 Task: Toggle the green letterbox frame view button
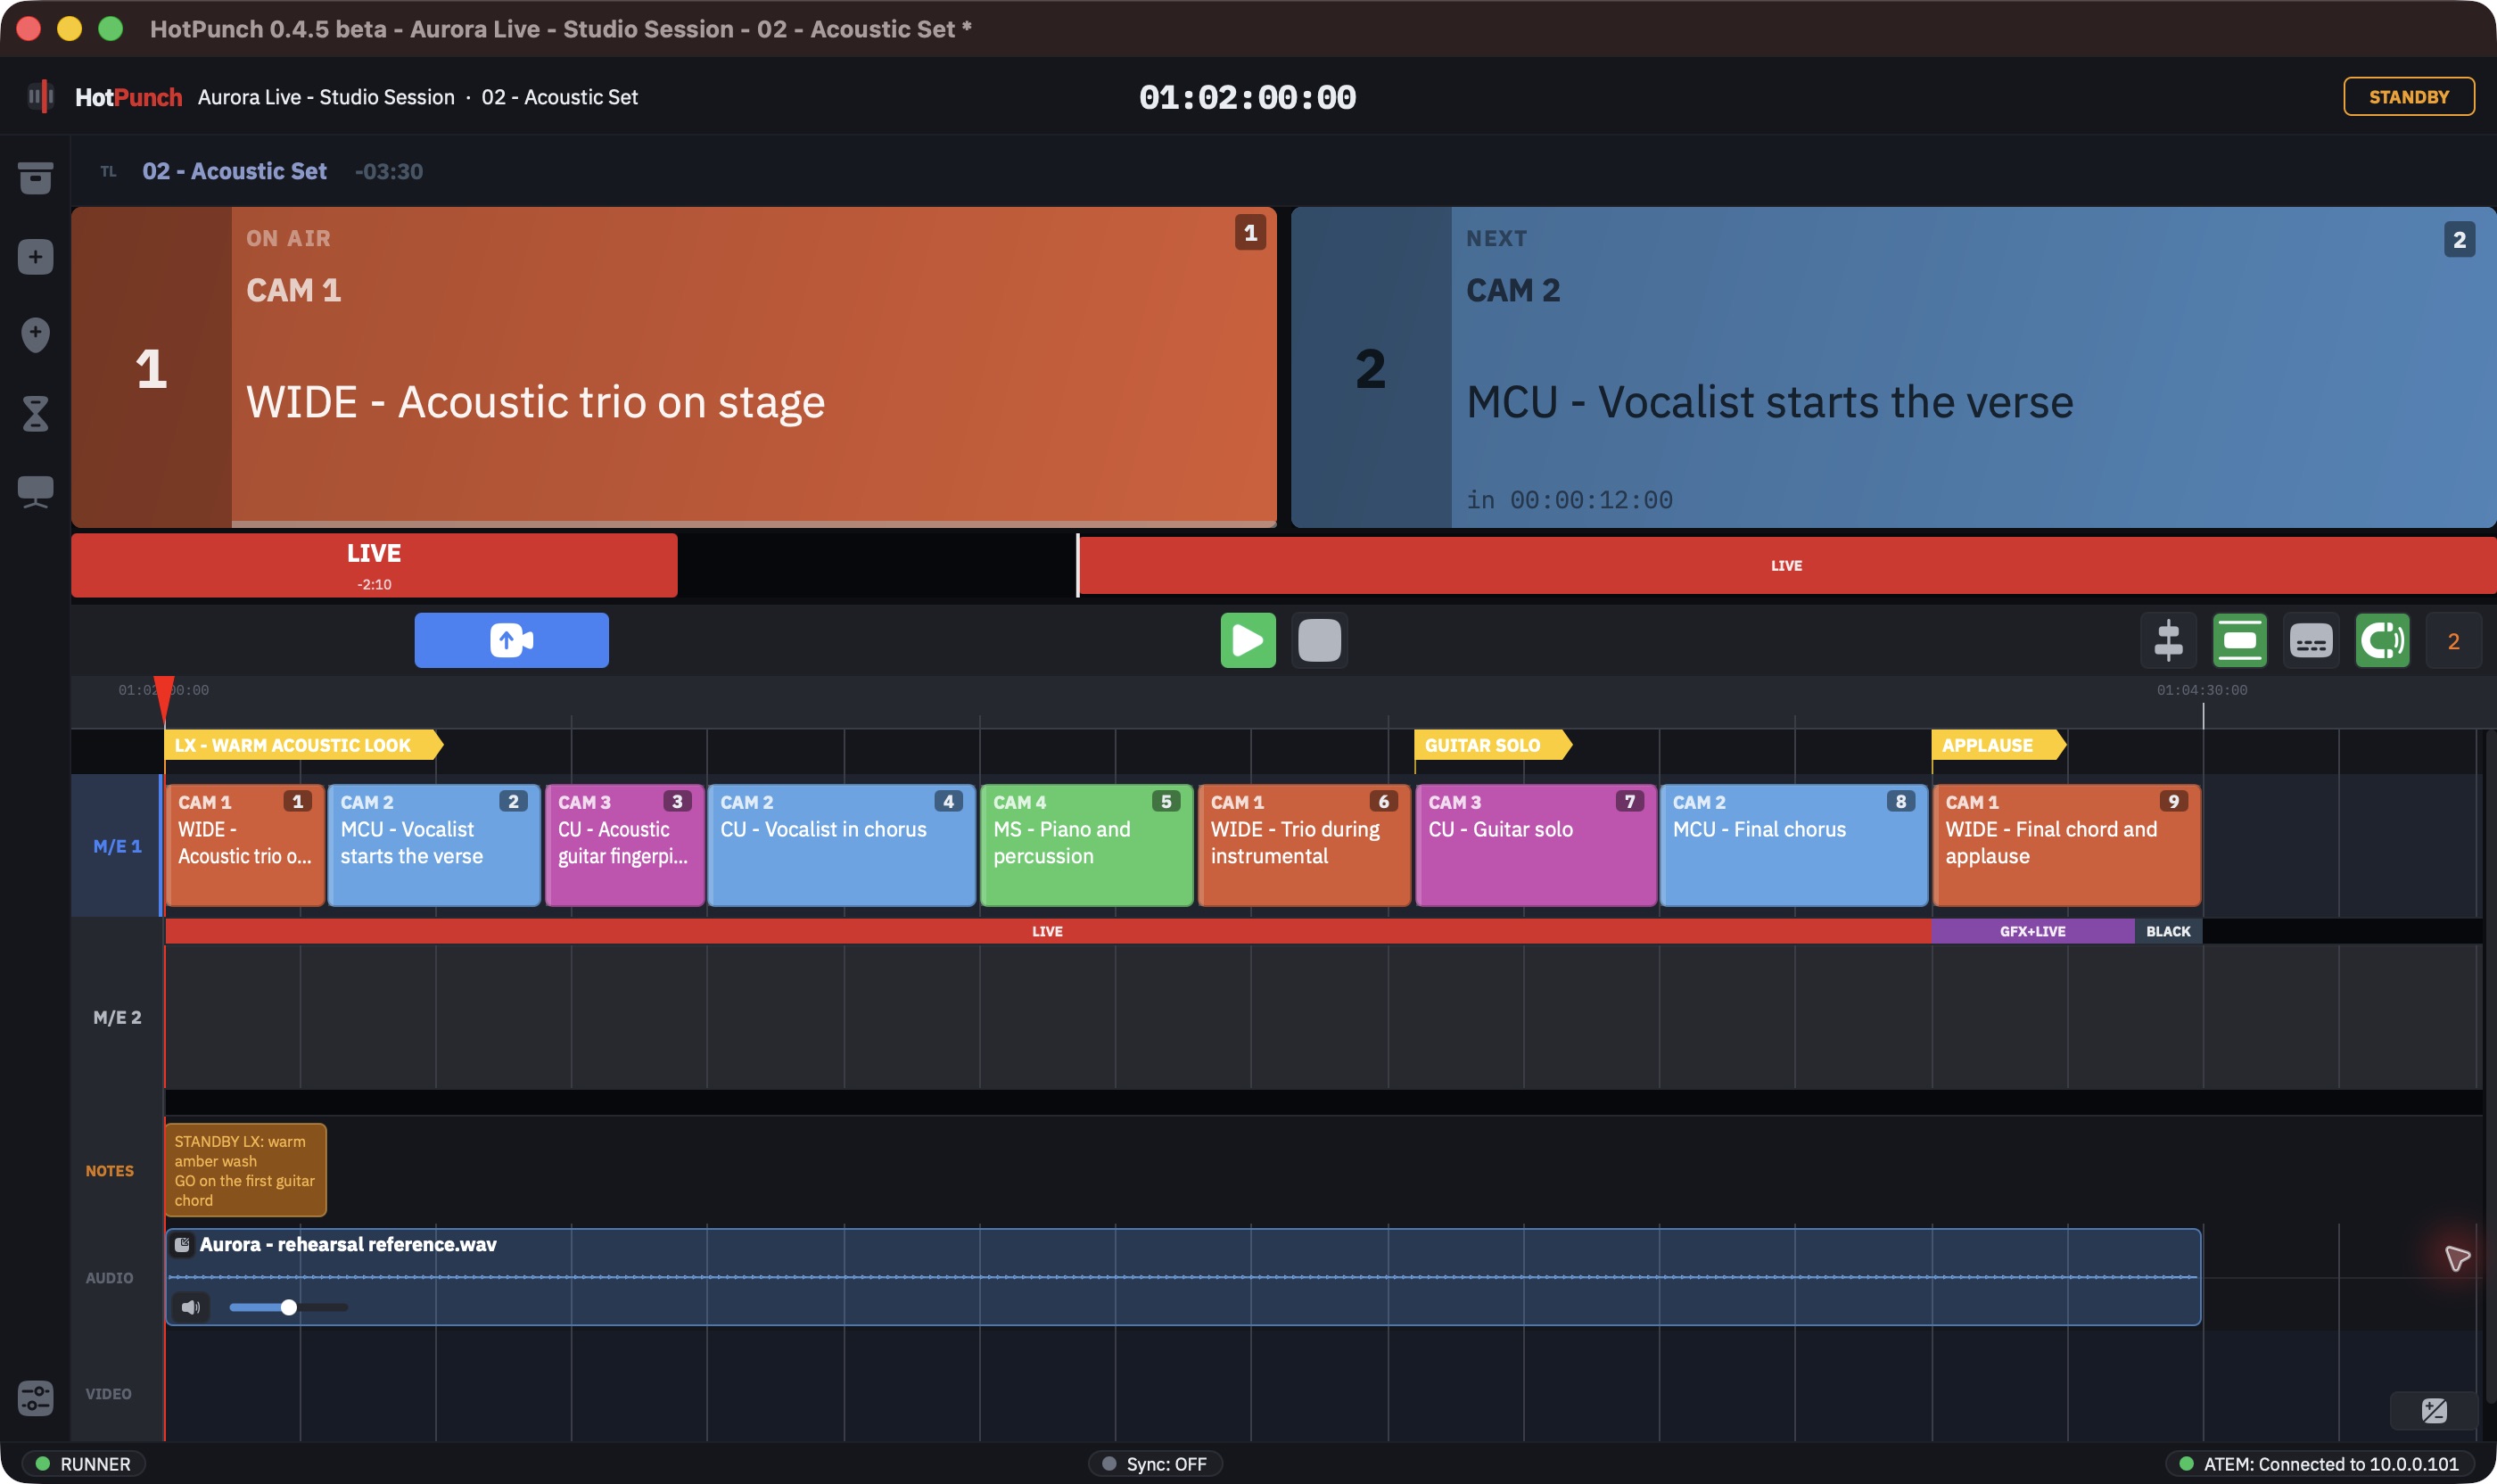(2240, 641)
